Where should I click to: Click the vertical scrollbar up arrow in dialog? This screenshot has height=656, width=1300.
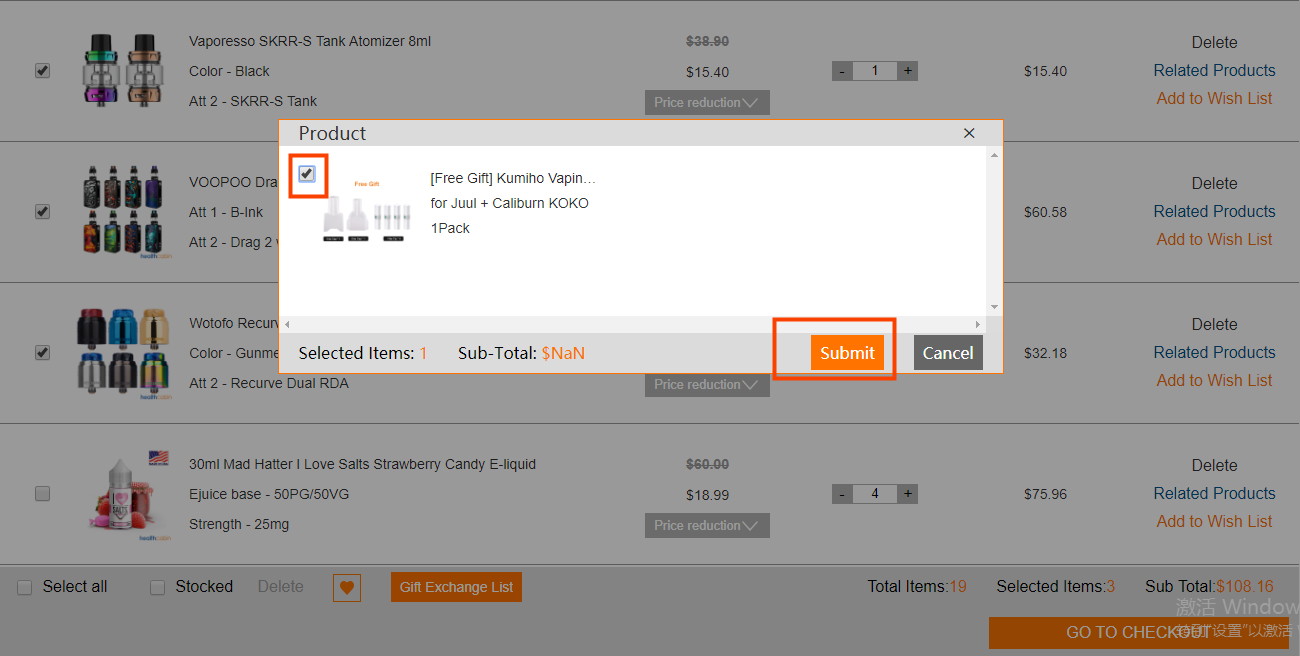click(x=994, y=154)
